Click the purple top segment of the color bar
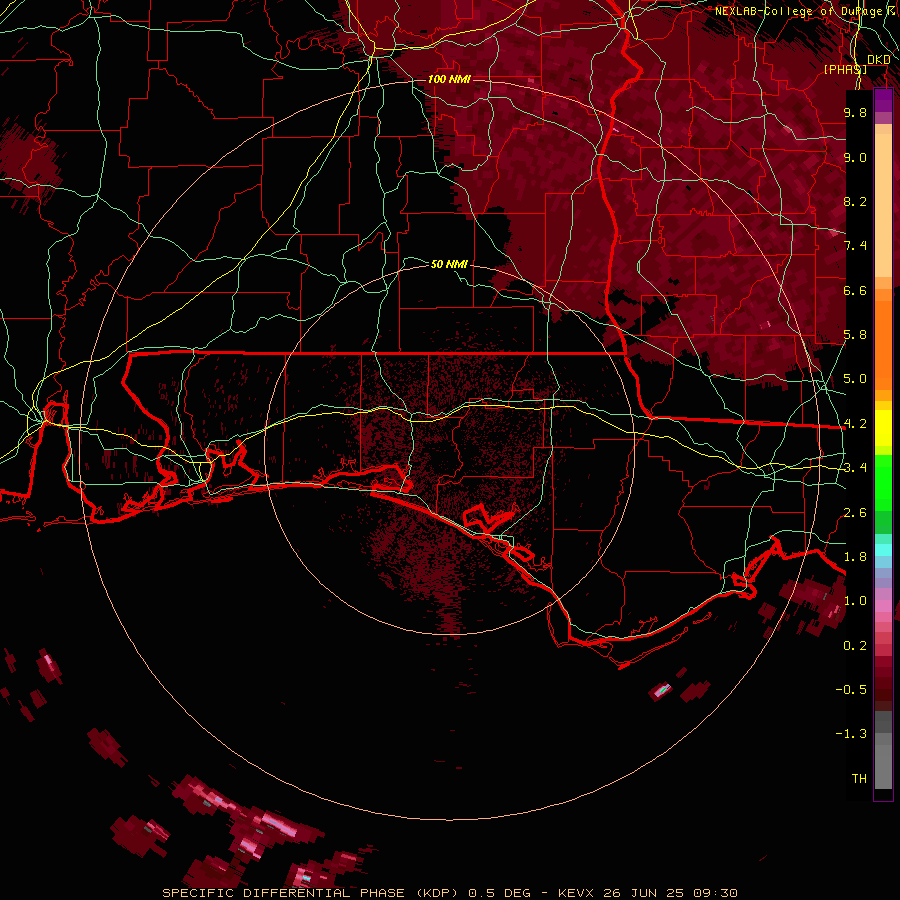Screen dimensions: 900x900 pos(883,100)
